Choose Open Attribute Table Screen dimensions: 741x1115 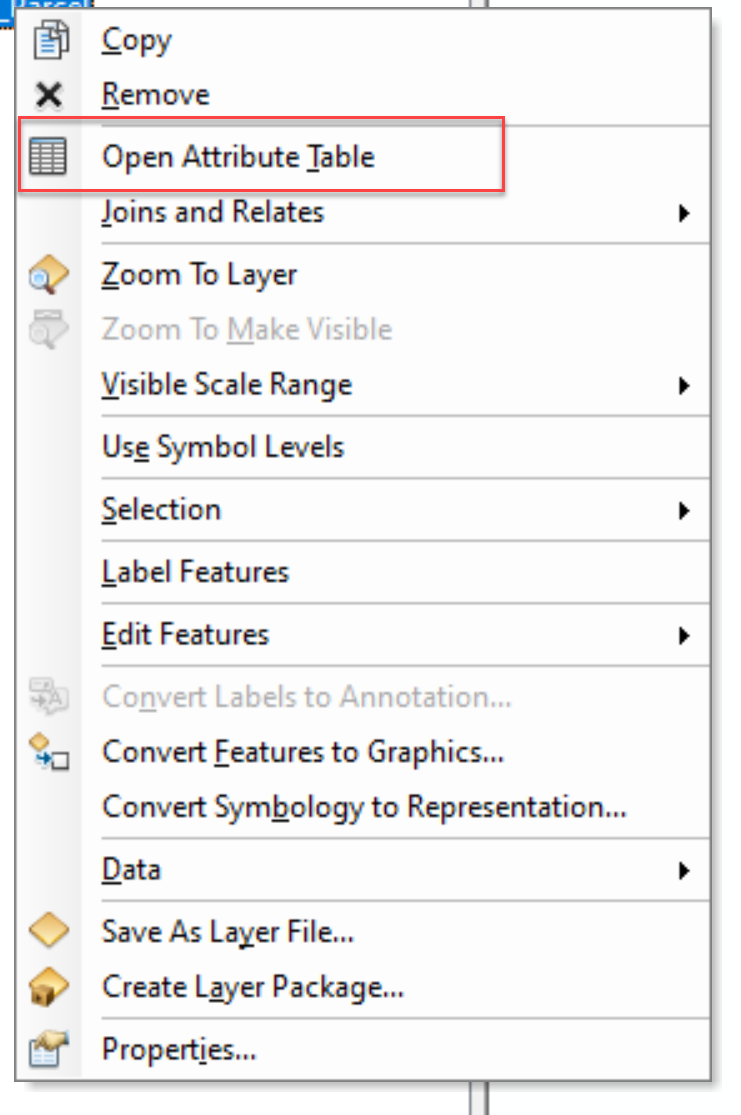click(238, 157)
